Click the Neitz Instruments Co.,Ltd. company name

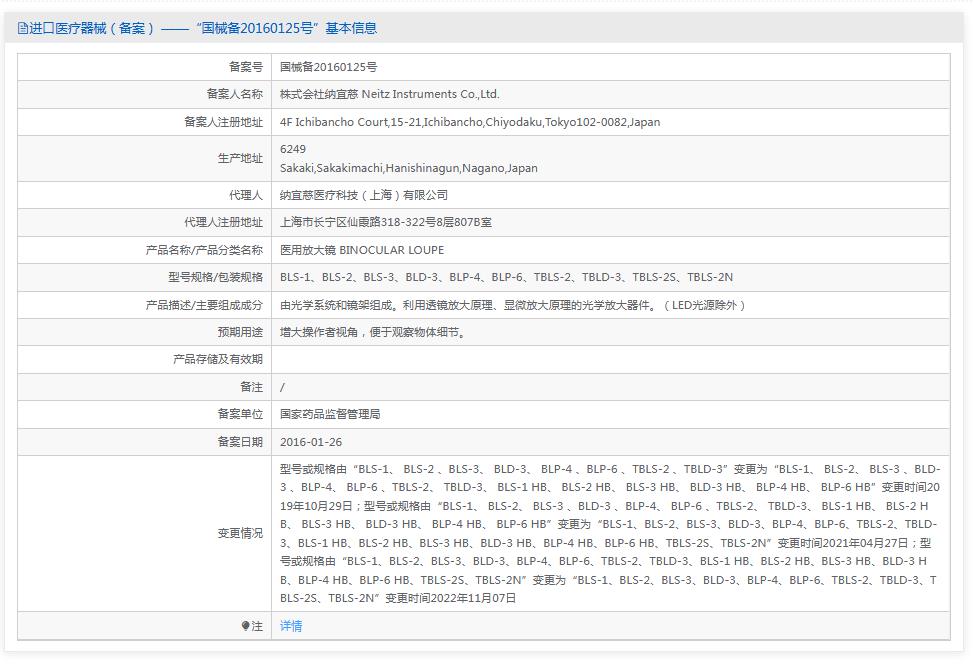pos(389,94)
